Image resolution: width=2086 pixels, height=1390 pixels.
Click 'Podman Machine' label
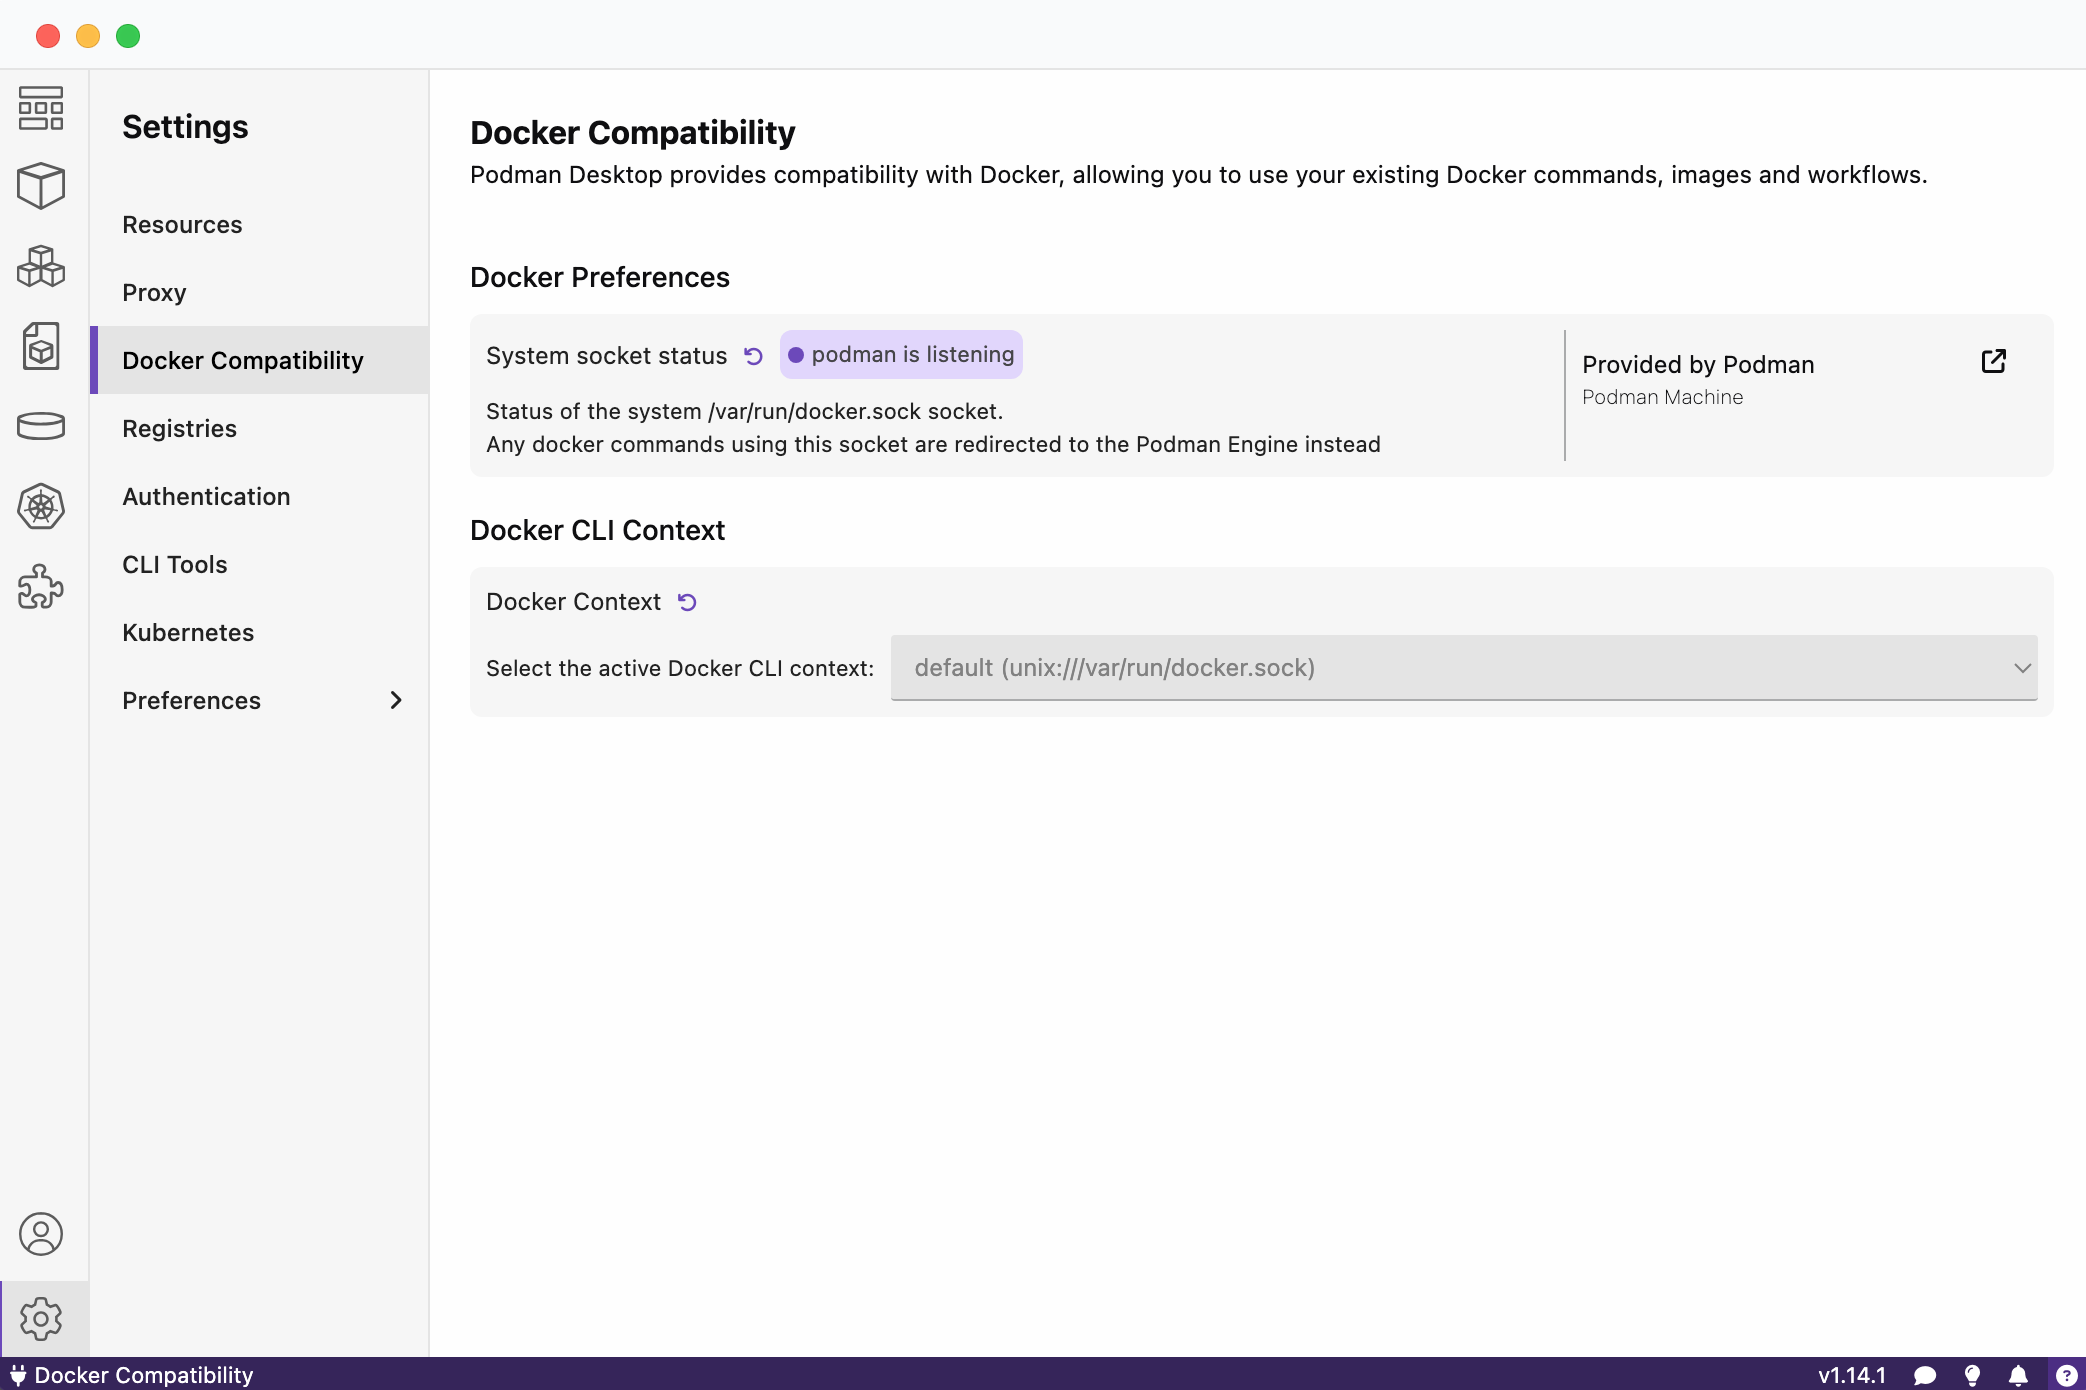coord(1662,397)
